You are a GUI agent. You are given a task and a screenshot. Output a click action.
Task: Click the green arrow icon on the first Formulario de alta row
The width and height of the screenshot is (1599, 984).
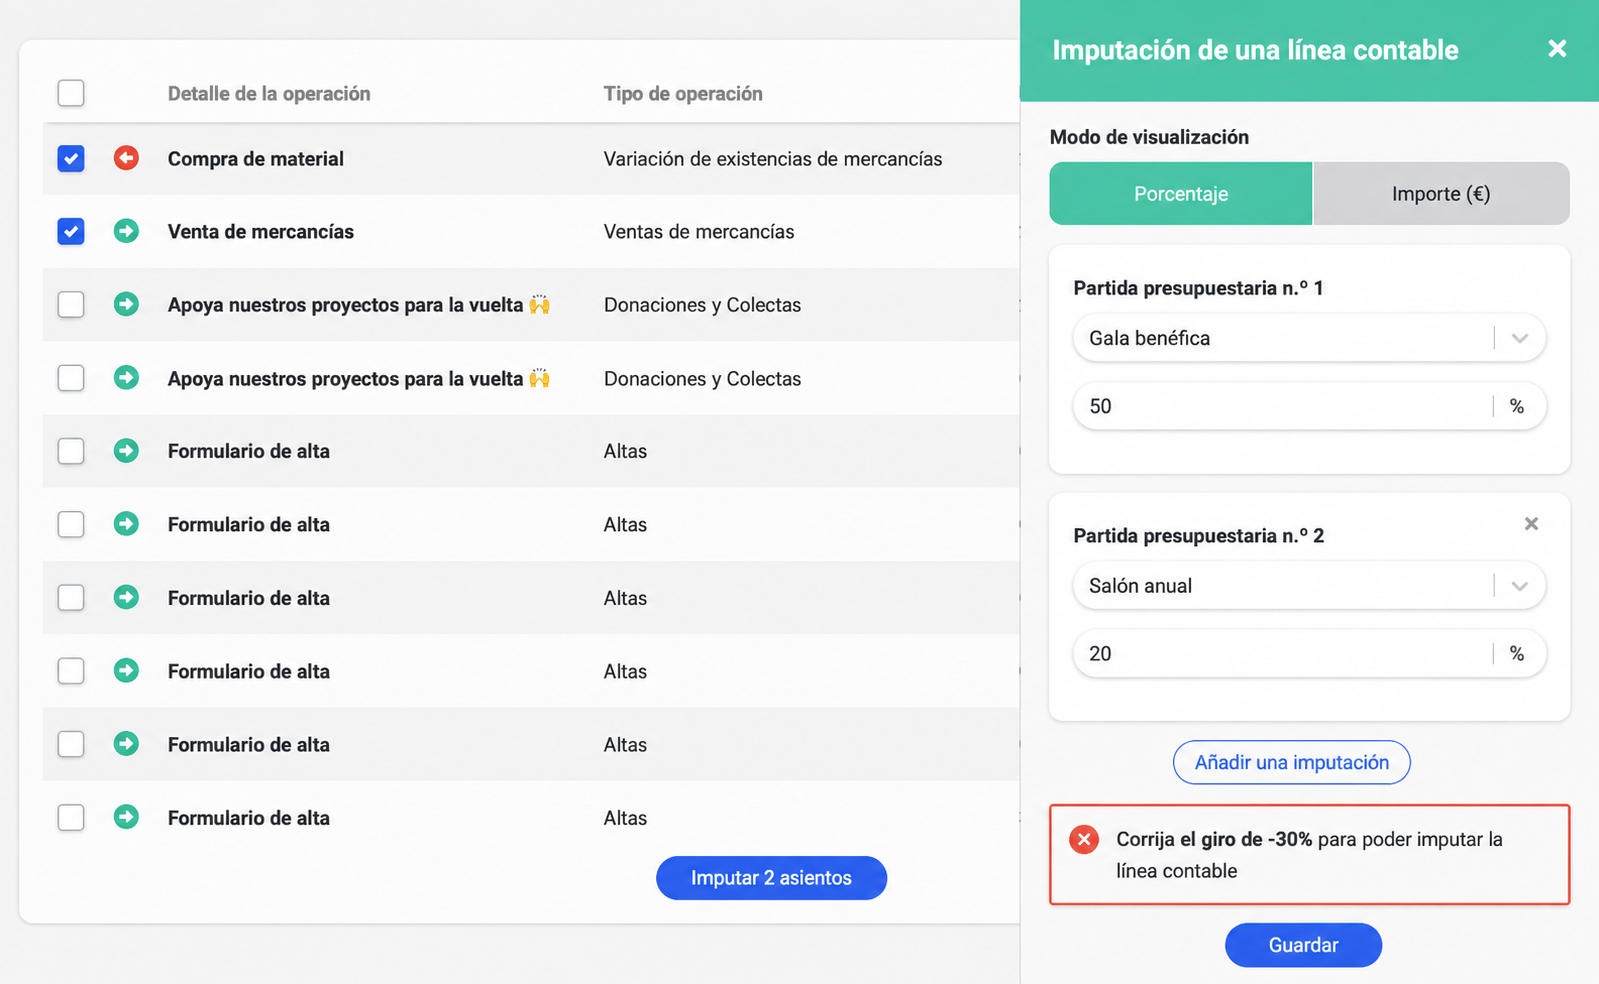coord(126,451)
